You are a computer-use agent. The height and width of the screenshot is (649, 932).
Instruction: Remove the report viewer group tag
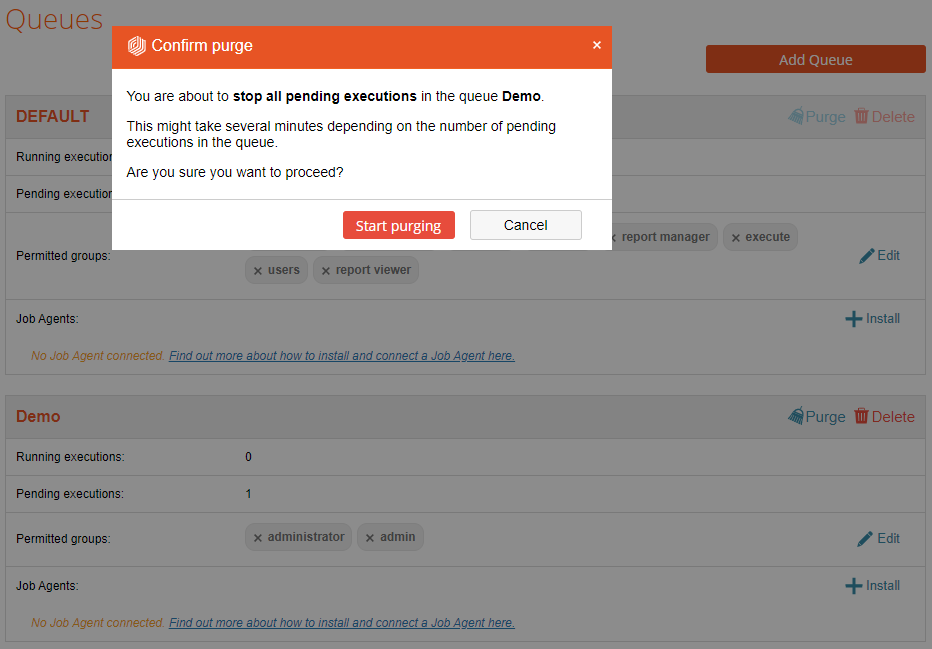(326, 271)
